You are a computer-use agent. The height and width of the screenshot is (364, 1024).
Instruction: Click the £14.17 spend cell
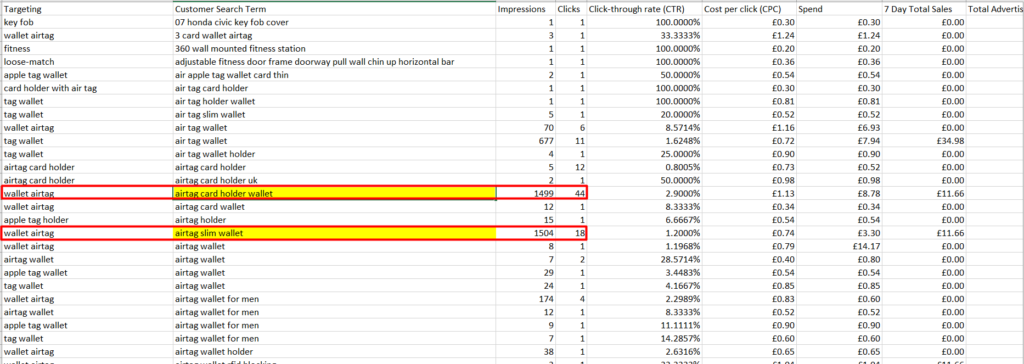[x=839, y=246]
